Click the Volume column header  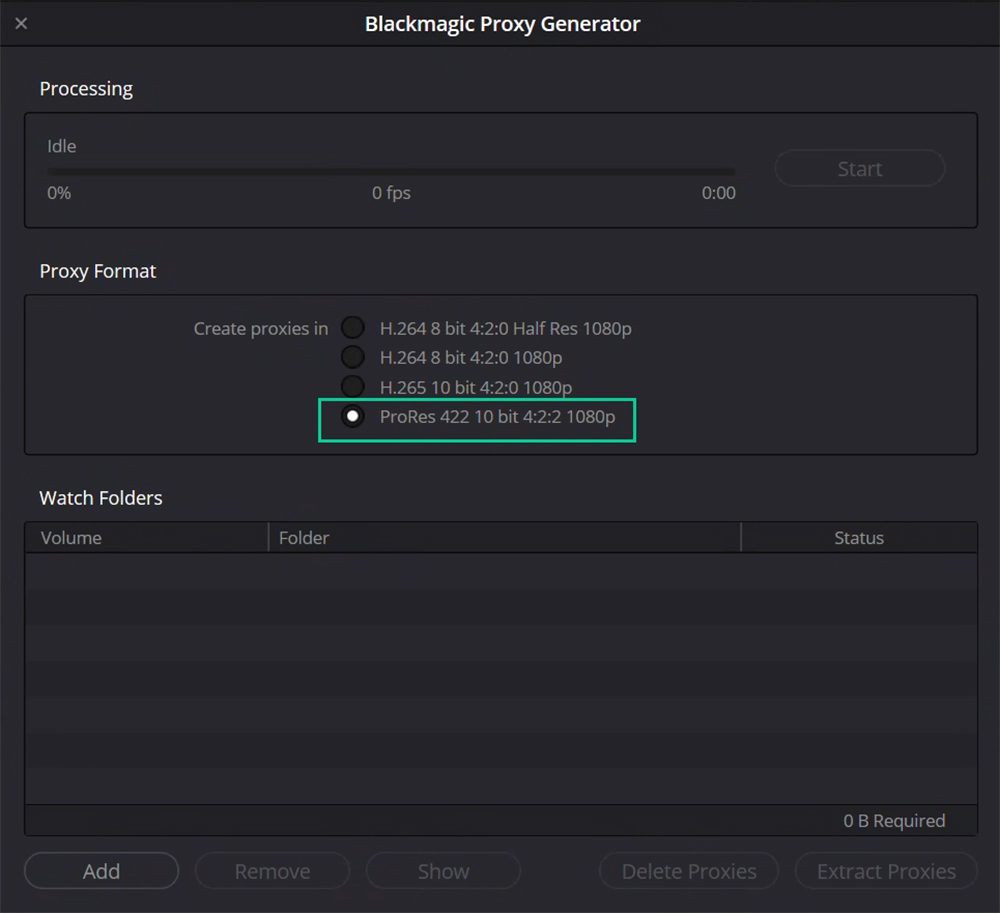71,537
